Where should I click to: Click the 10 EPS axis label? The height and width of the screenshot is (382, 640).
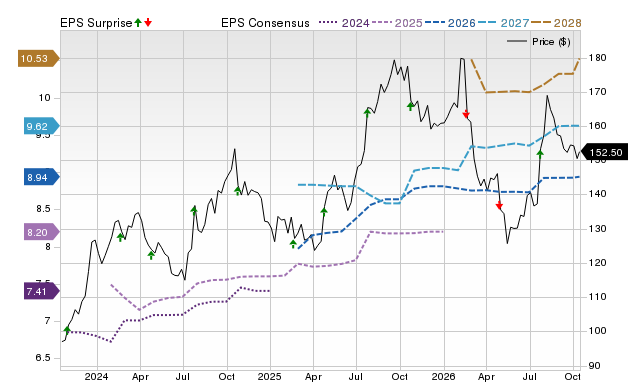pyautogui.click(x=44, y=98)
